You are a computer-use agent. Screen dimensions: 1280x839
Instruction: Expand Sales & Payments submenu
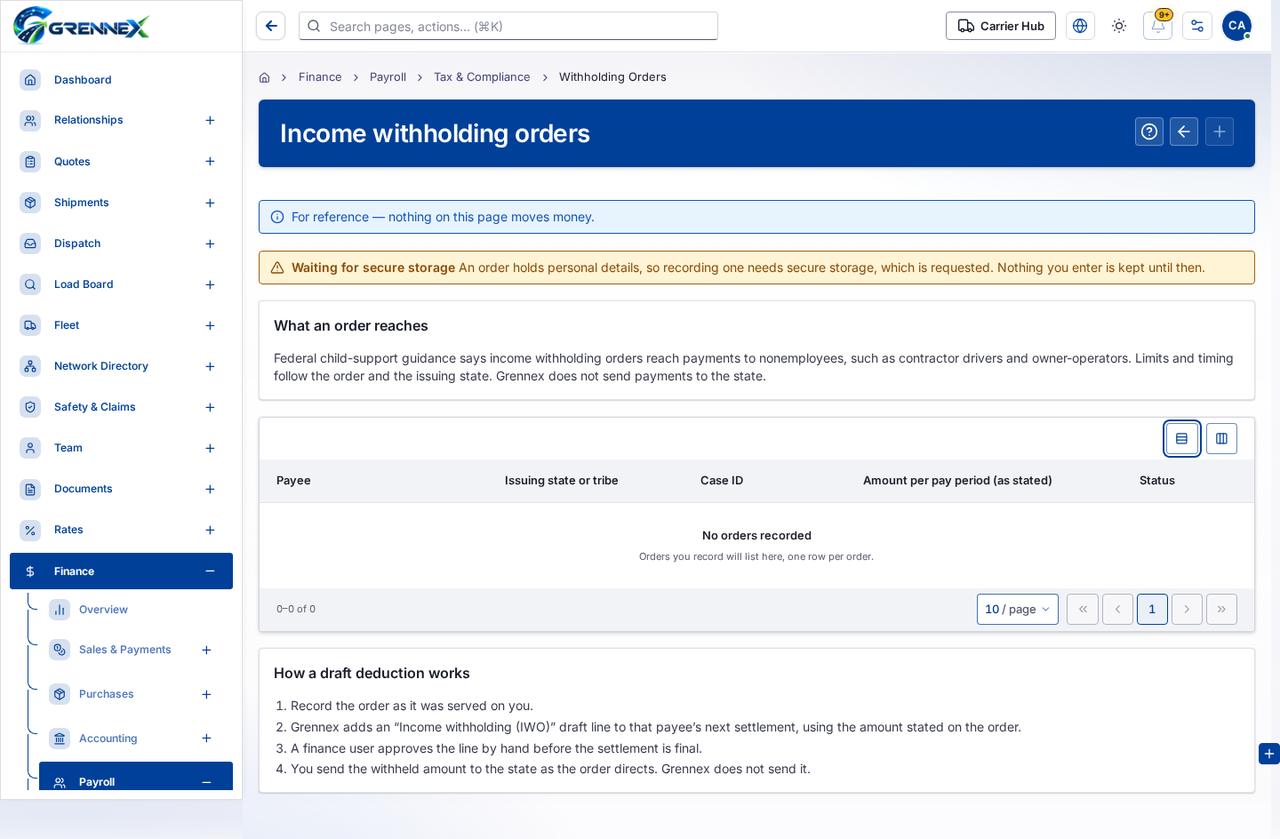click(x=206, y=650)
